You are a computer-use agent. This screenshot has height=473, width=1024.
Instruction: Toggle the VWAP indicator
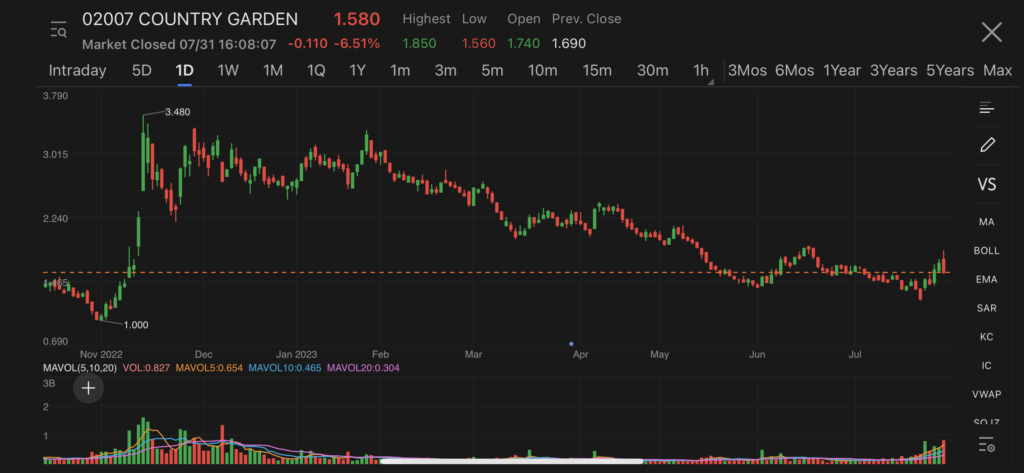pos(987,395)
